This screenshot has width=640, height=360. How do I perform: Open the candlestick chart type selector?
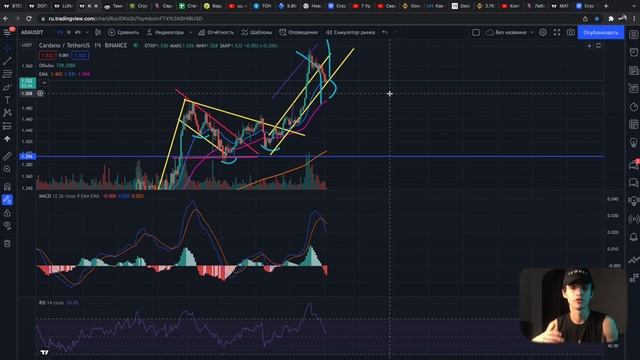coord(98,32)
